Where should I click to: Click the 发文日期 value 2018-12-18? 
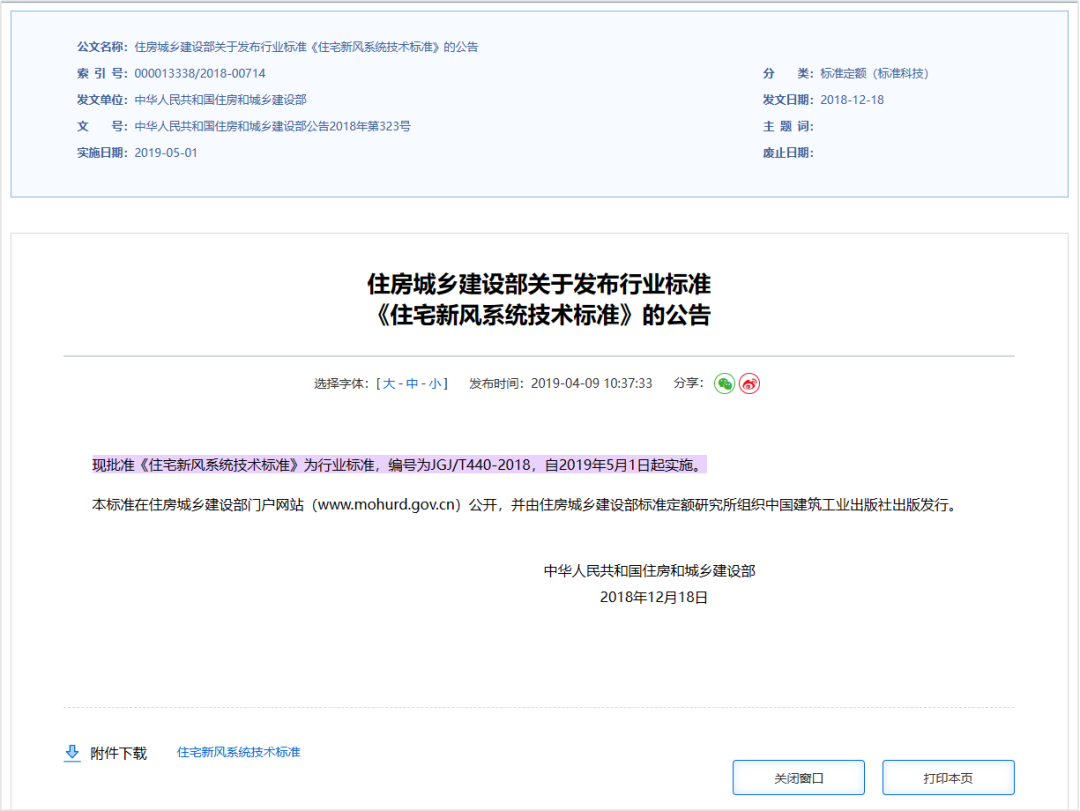(852, 100)
